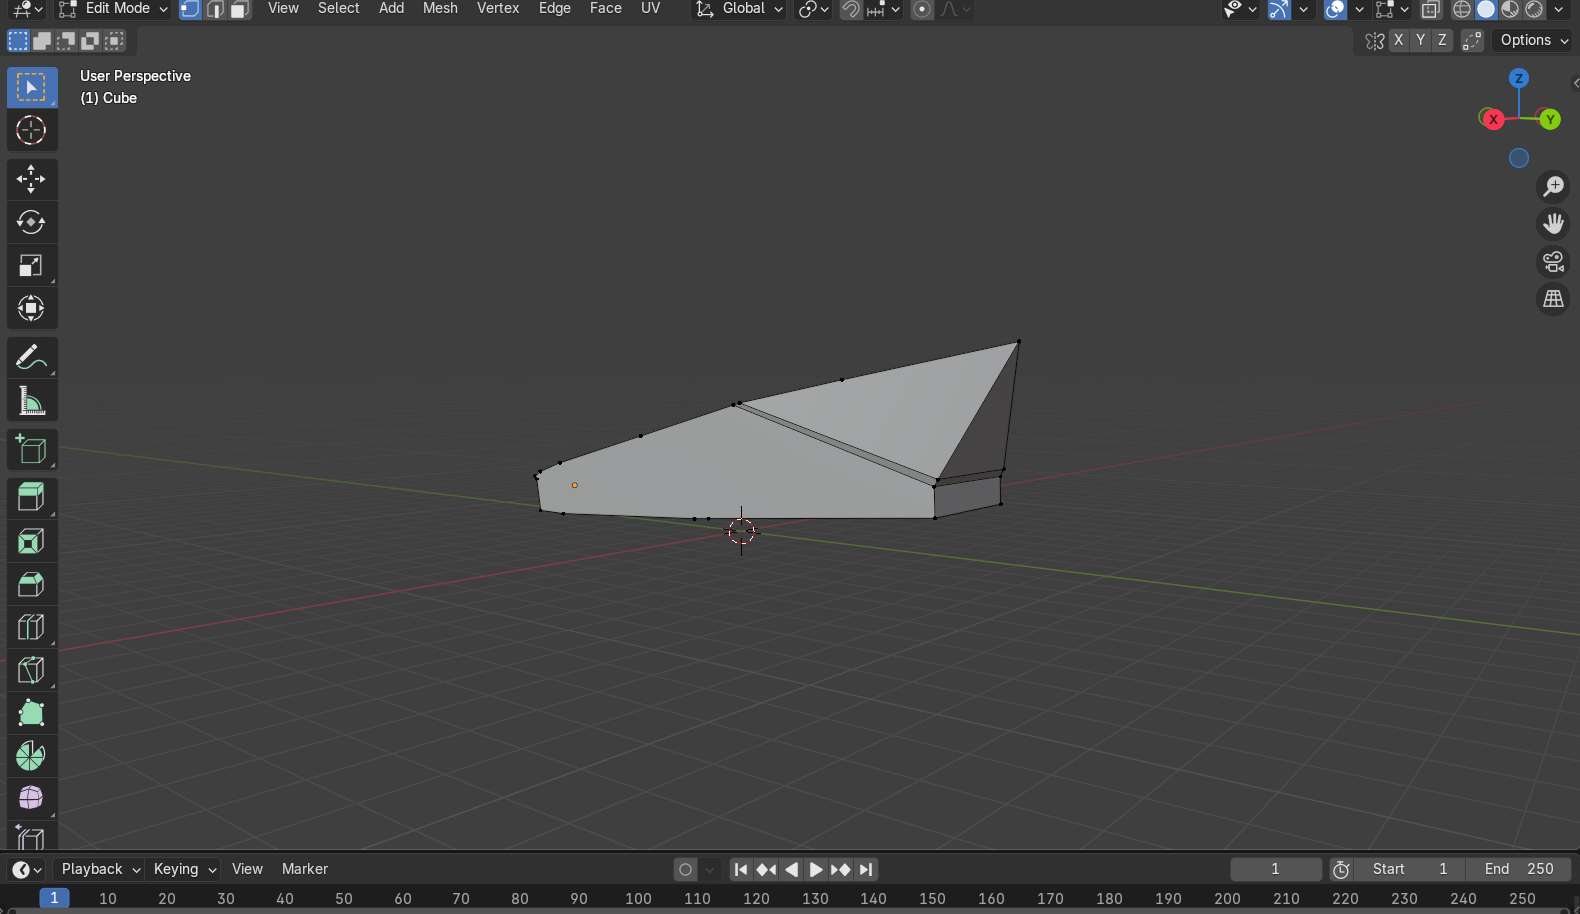Click the Zoom magnifier viewport icon
The width and height of the screenshot is (1580, 914).
(x=1553, y=186)
